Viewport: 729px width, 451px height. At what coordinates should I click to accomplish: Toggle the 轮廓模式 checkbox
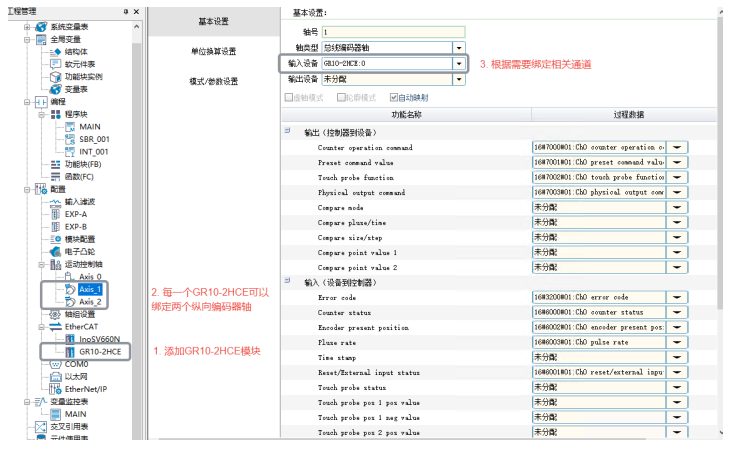[x=341, y=98]
